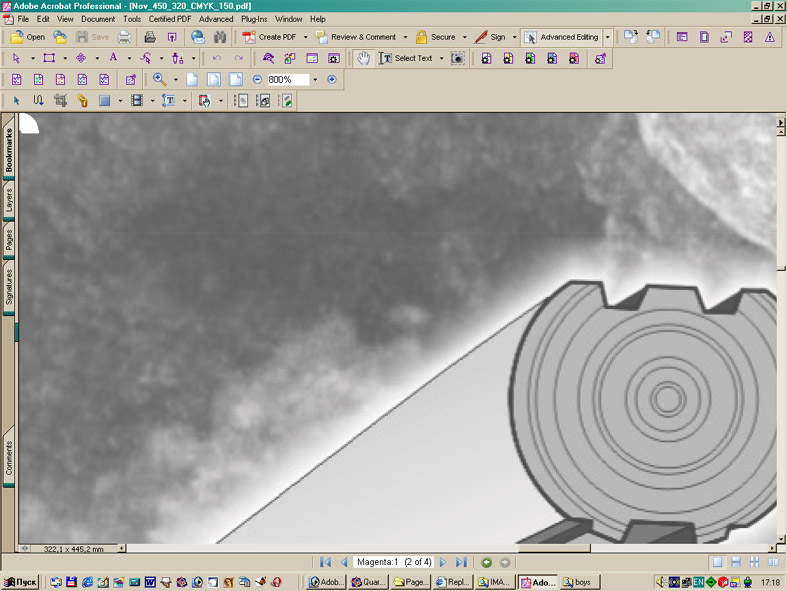Select the Link tool chain icon
The width and height of the screenshot is (787, 591).
click(x=82, y=101)
